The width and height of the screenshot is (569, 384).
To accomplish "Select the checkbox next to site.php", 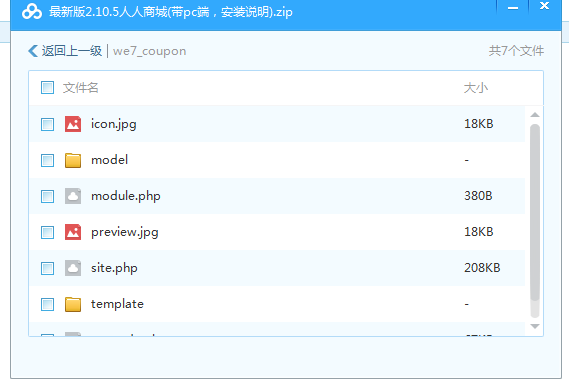I will click(x=48, y=268).
